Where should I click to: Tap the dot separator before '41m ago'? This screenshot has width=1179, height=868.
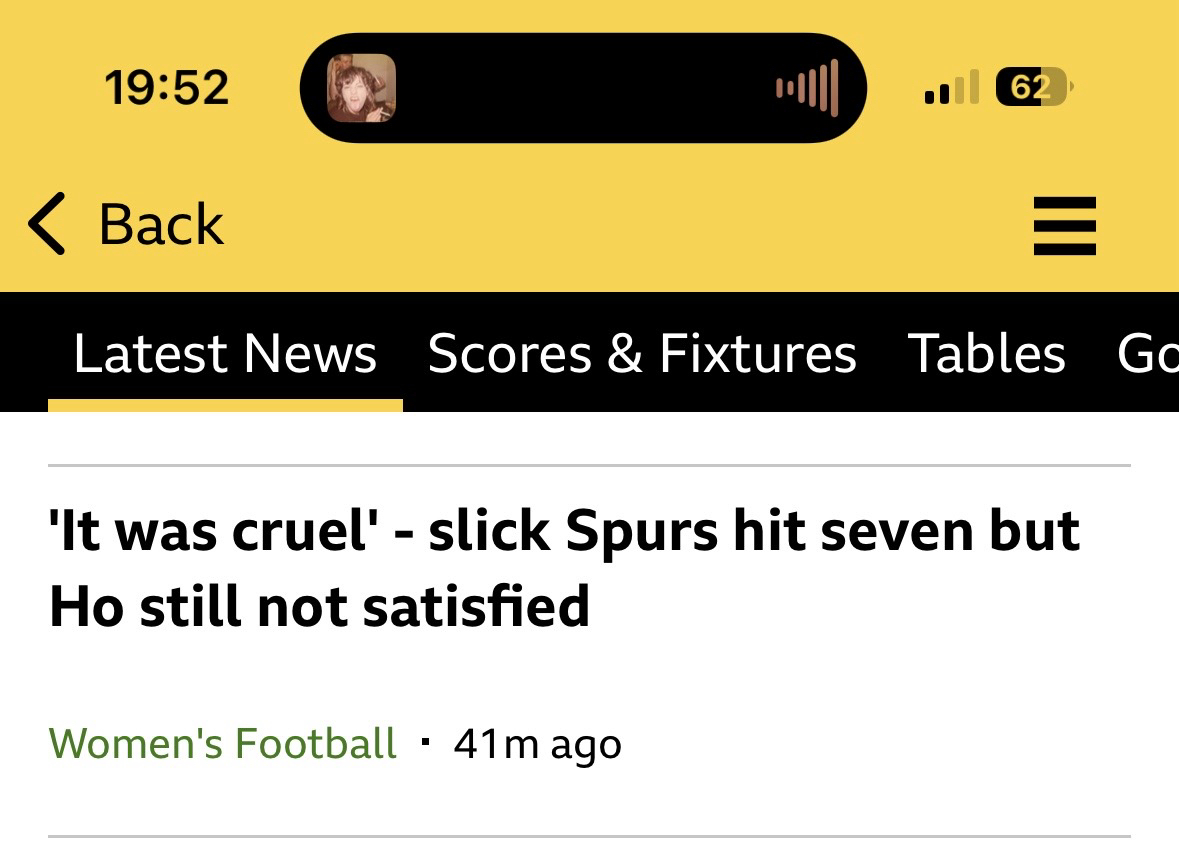[427, 743]
